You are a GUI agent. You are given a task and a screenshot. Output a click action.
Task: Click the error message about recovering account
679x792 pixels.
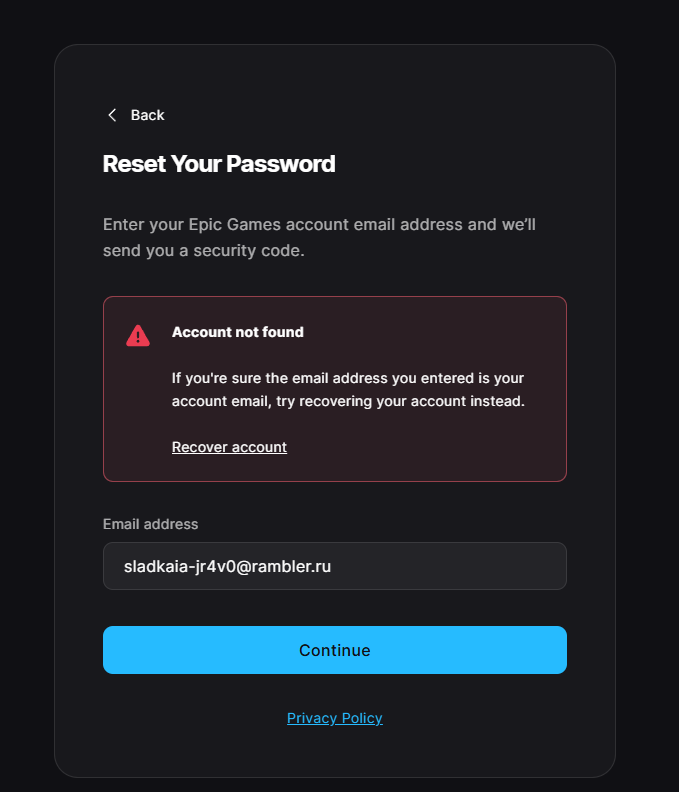tap(348, 389)
